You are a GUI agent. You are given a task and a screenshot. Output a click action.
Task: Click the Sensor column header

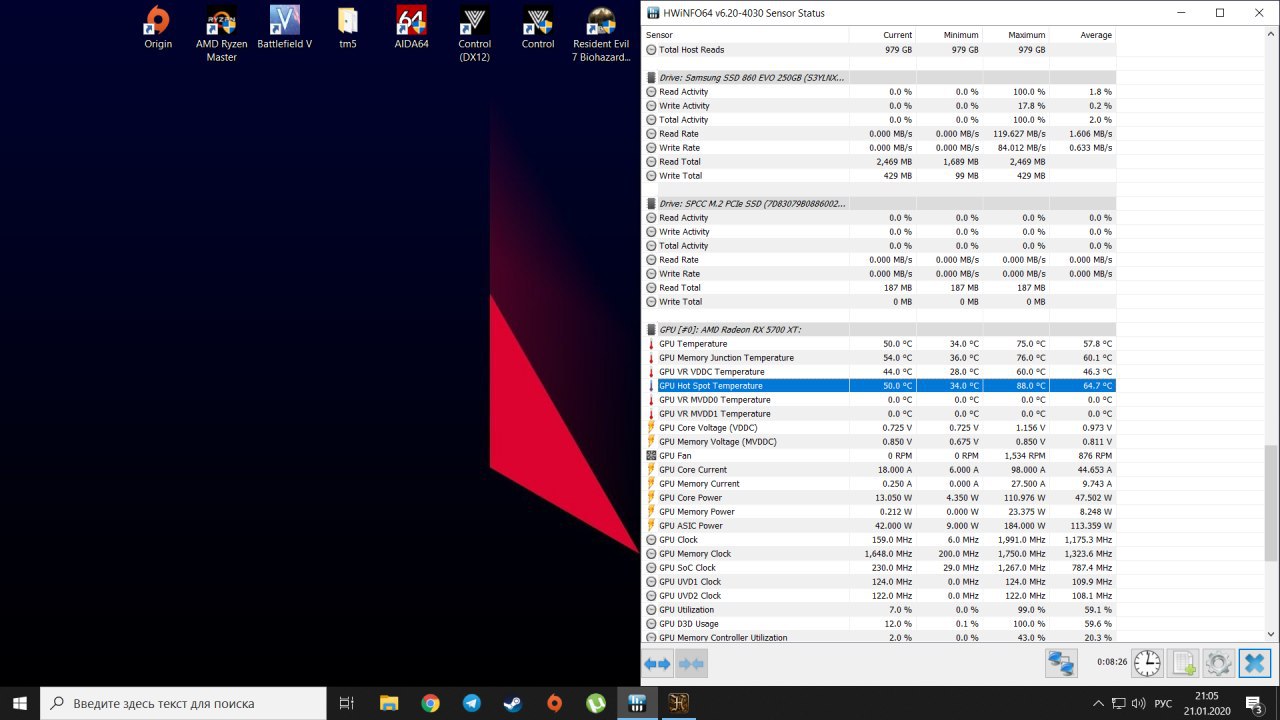click(745, 35)
